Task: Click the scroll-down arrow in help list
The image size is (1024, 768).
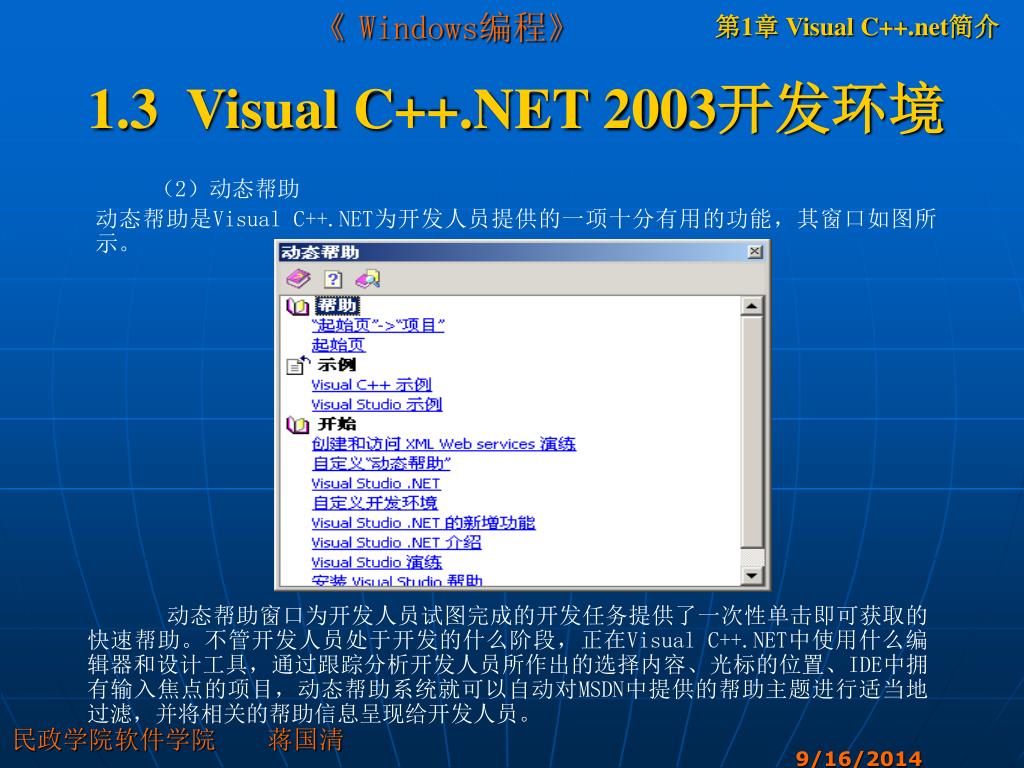Action: click(752, 575)
